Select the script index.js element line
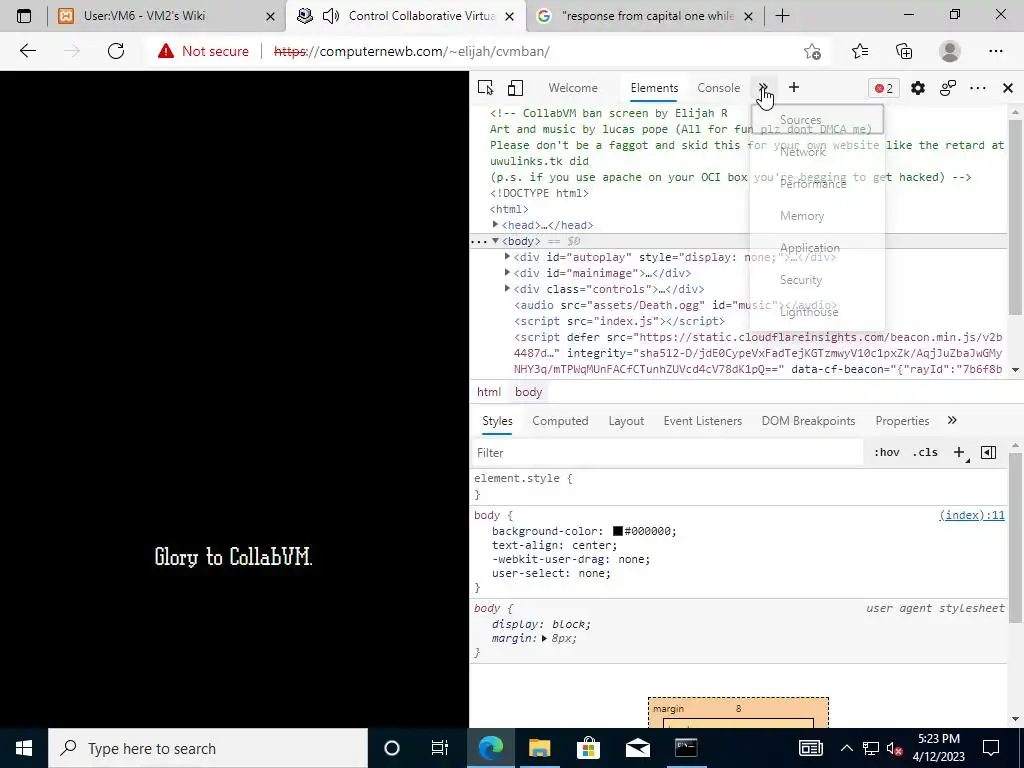This screenshot has height=768, width=1024. (x=619, y=321)
